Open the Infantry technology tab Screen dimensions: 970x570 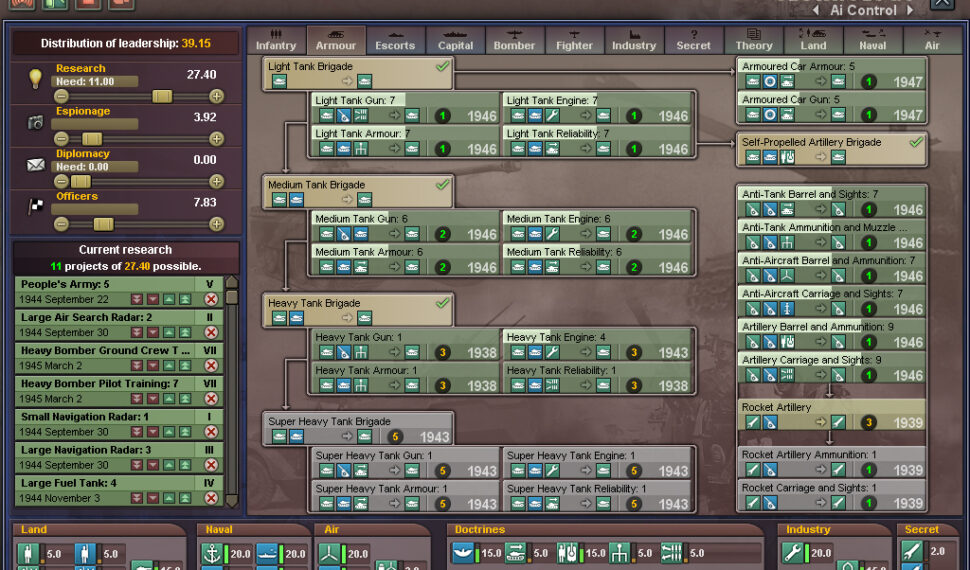coord(276,40)
